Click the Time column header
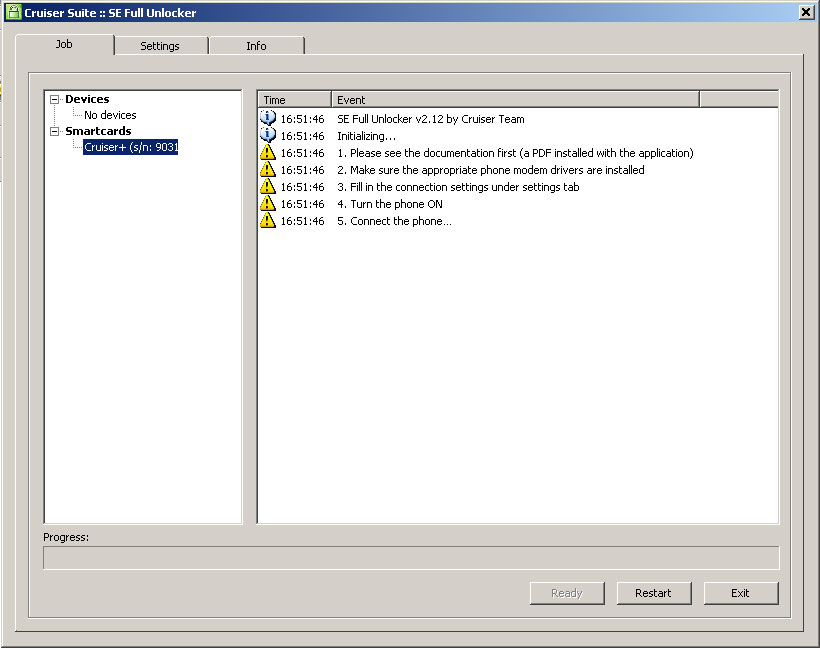The image size is (820, 648). [294, 99]
